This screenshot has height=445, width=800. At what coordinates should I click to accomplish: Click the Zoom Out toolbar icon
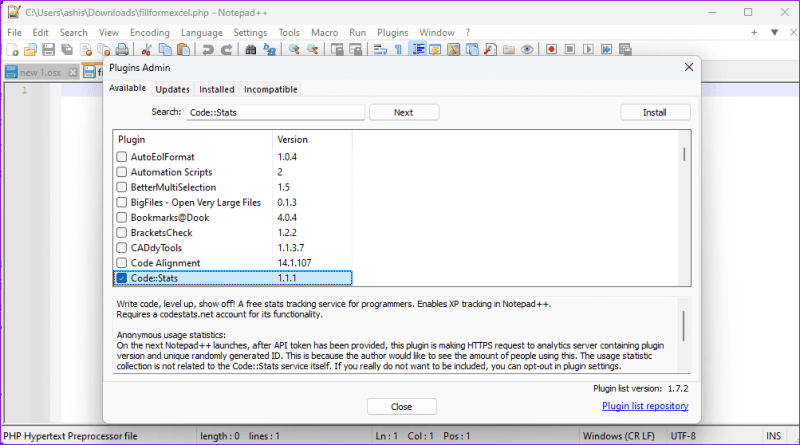[312, 50]
